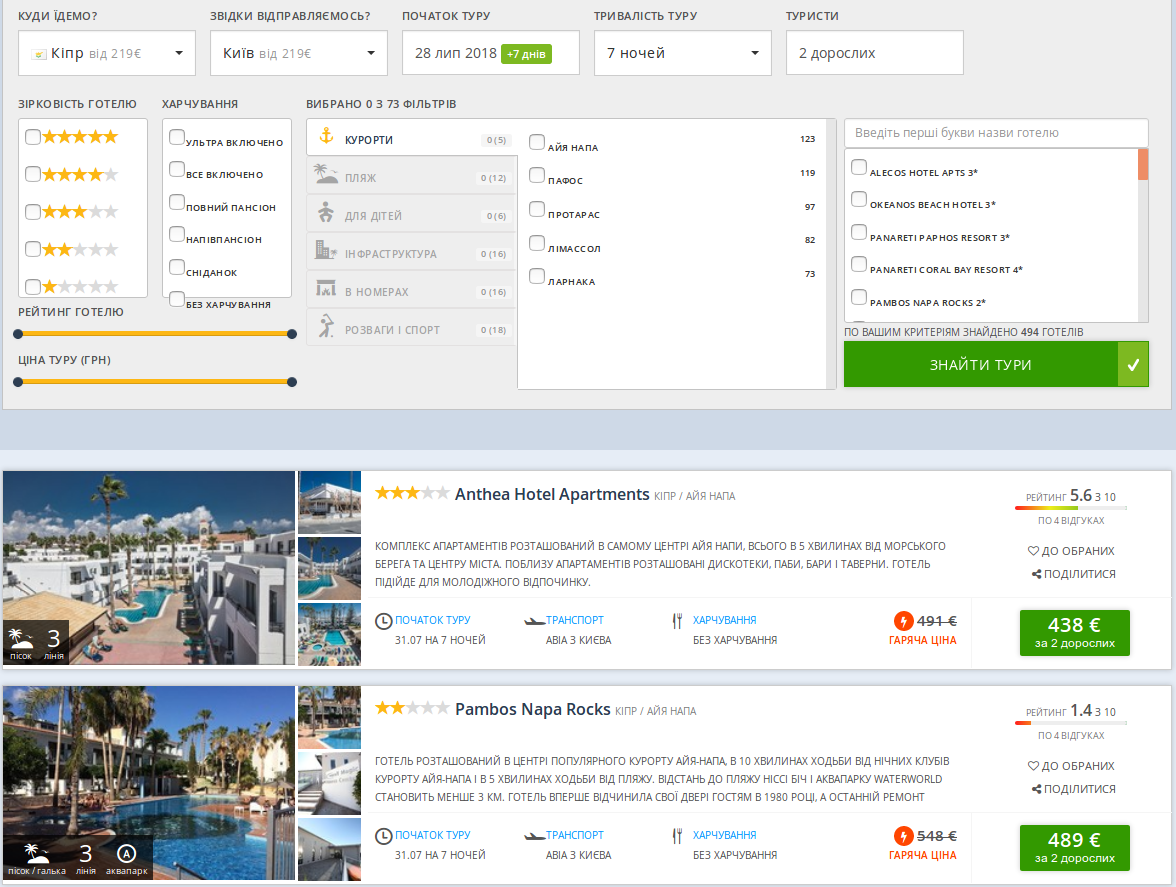The image size is (1176, 887).
Task: Check the Айя Напа resort checkbox
Action: [x=537, y=142]
